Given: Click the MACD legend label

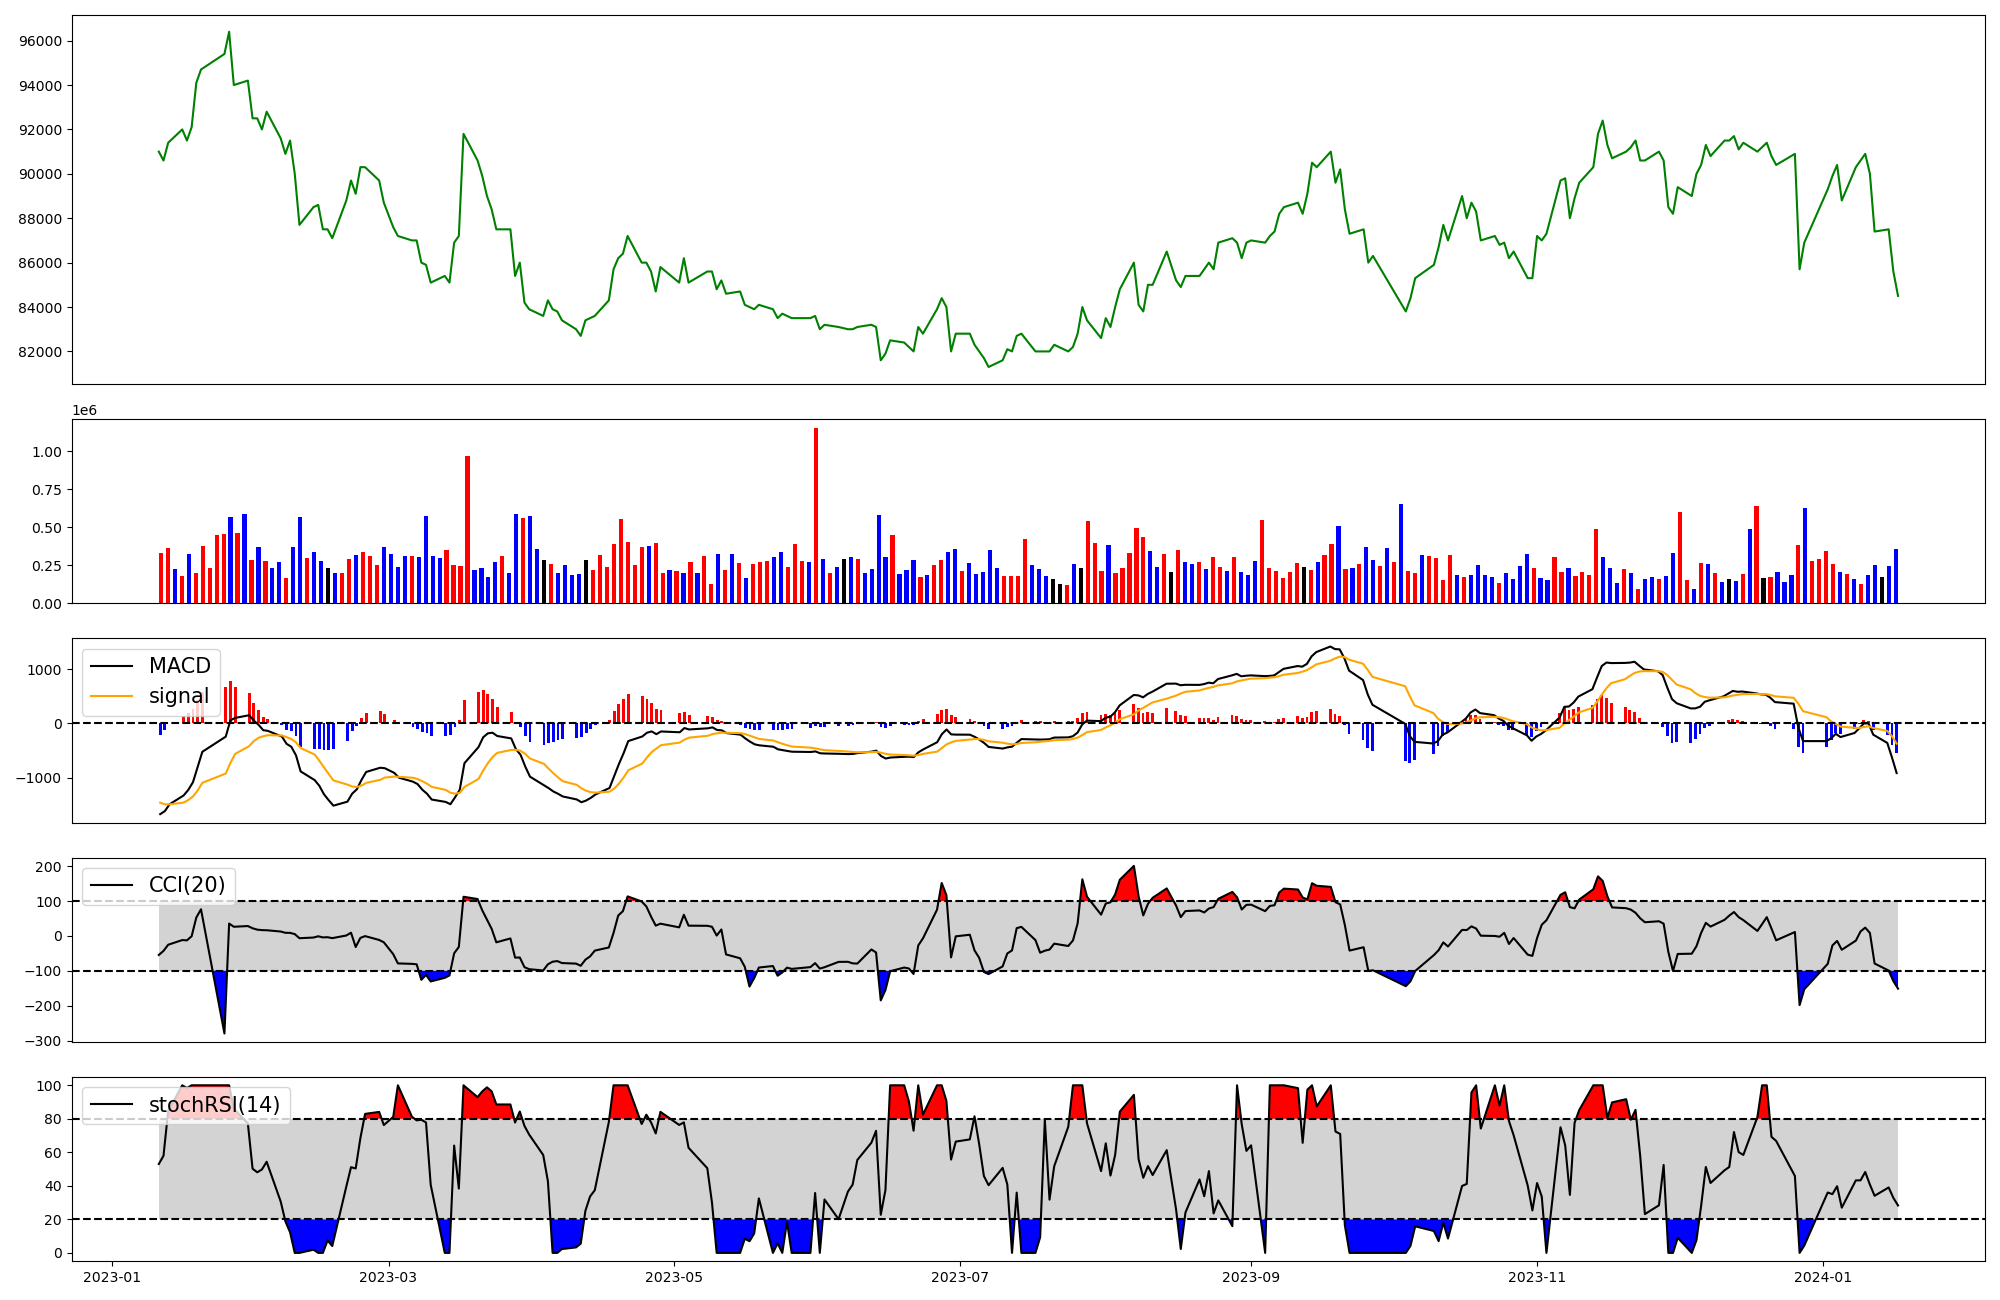Looking at the screenshot, I should pyautogui.click(x=180, y=666).
